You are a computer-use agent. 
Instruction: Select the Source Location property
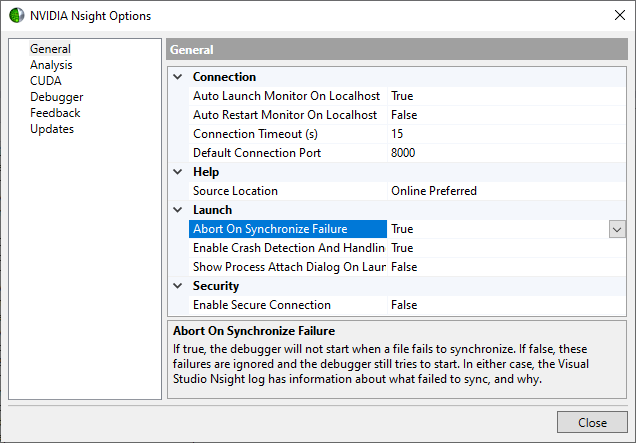click(288, 191)
